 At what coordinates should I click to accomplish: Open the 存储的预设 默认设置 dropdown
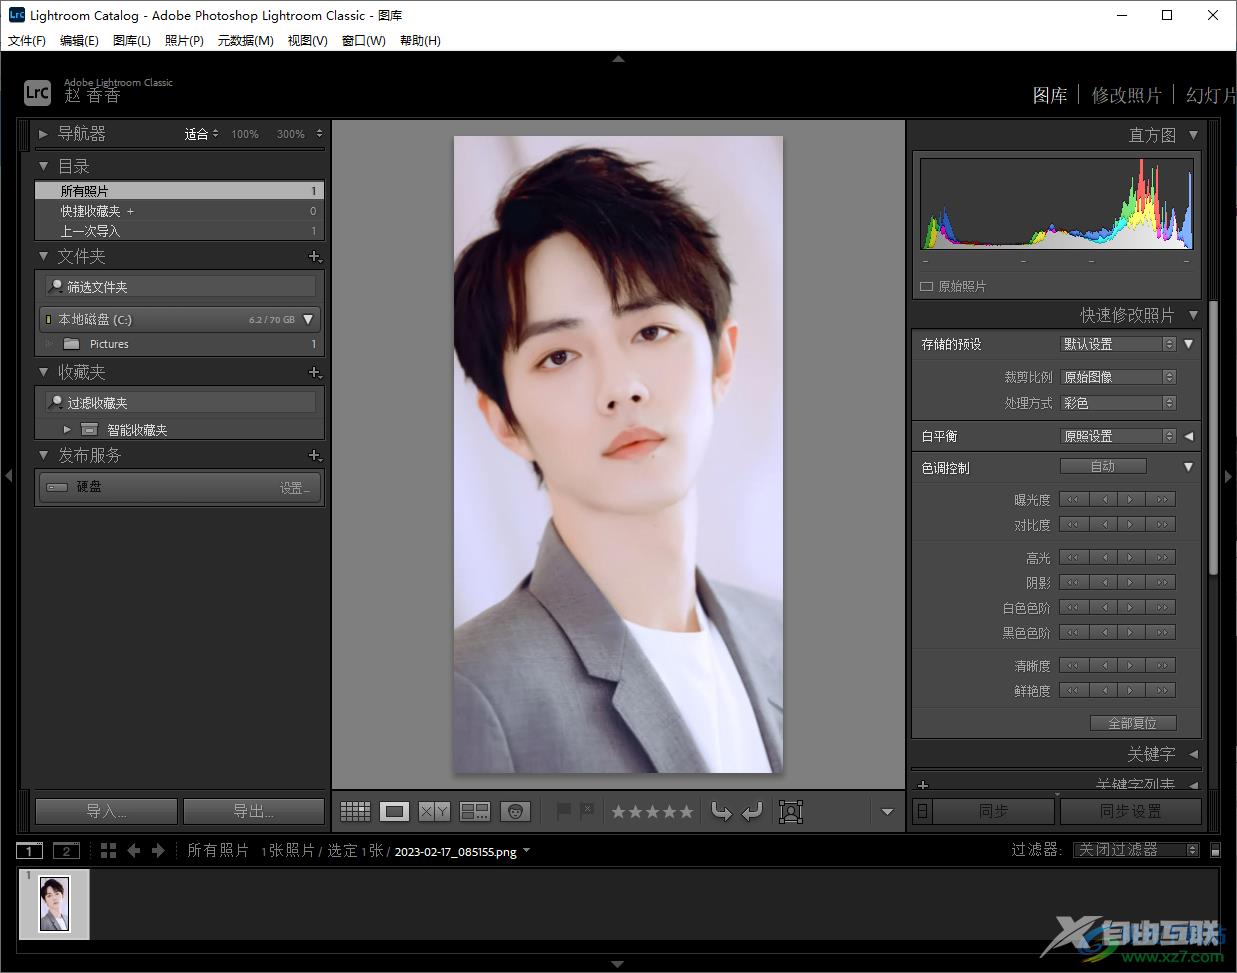click(1118, 344)
